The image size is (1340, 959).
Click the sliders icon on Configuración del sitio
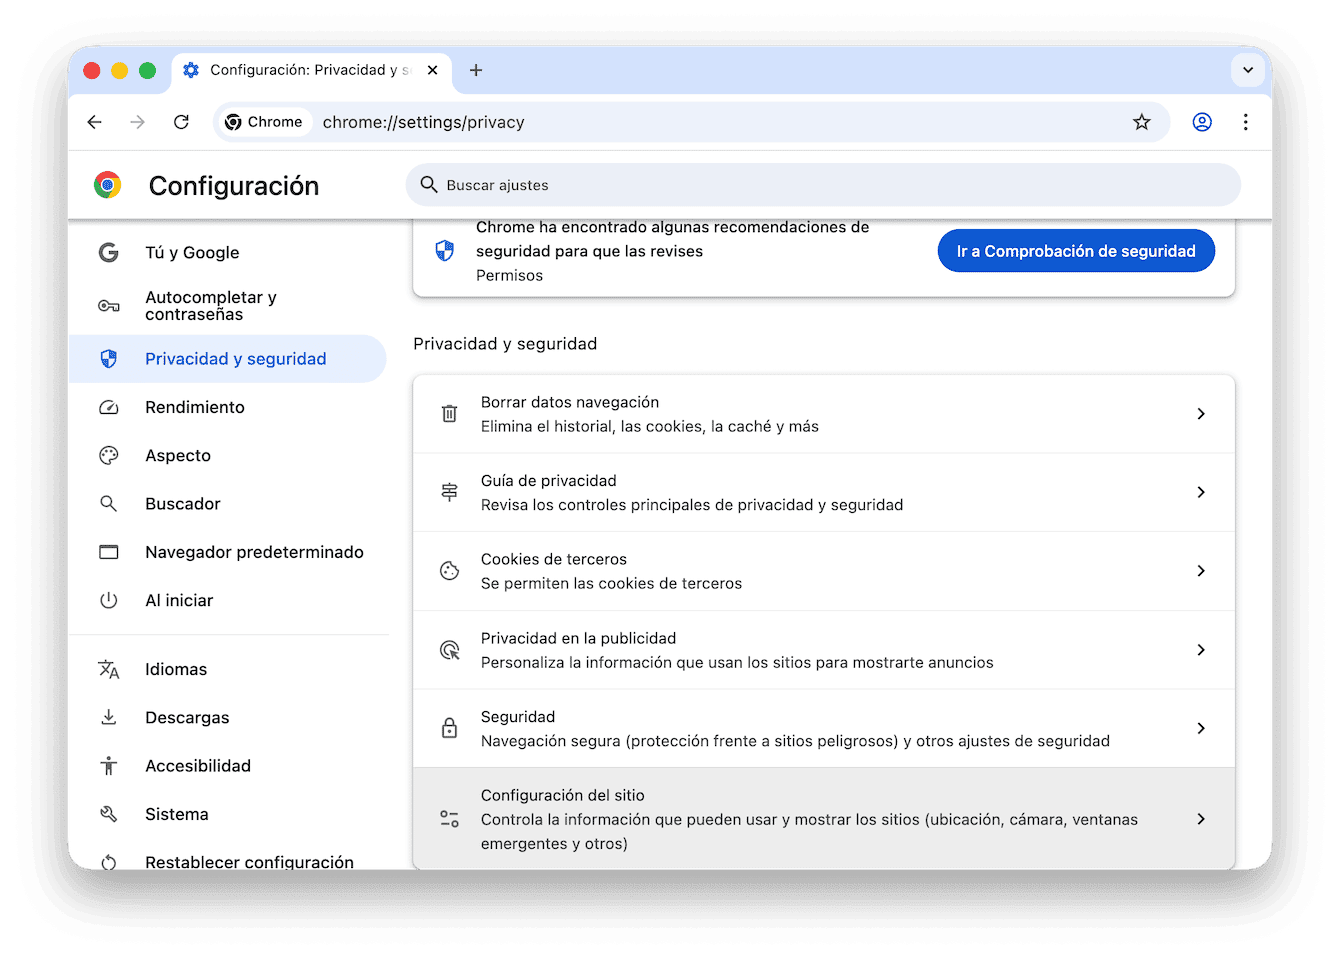[449, 818]
